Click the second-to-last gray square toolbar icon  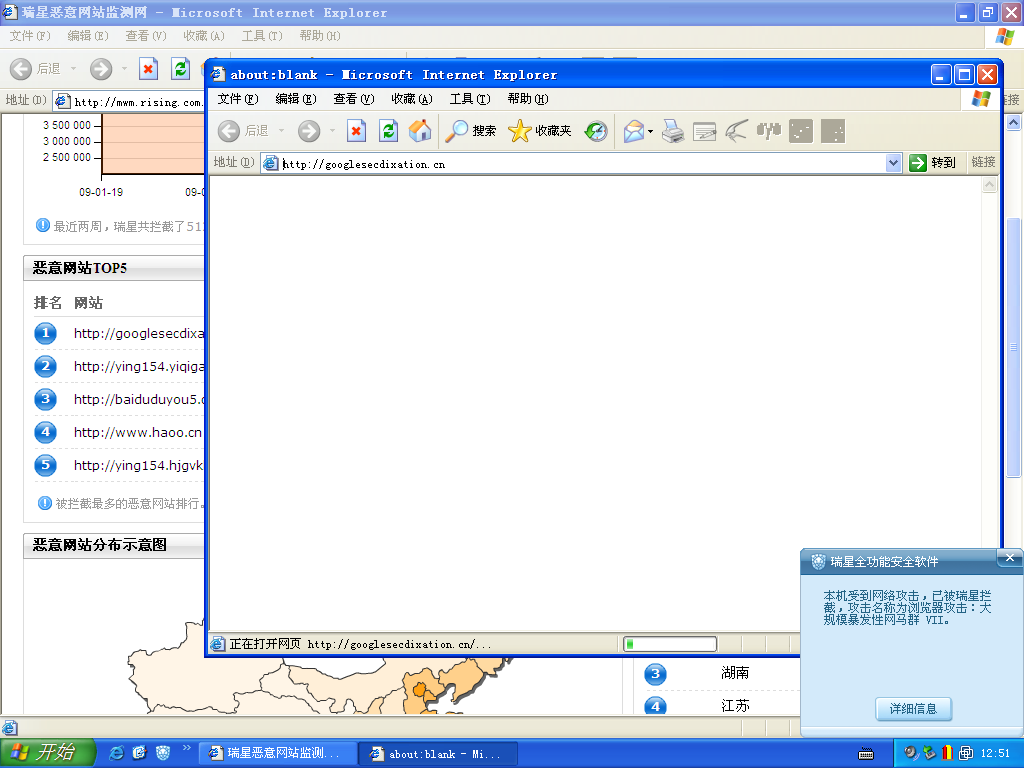click(x=801, y=131)
